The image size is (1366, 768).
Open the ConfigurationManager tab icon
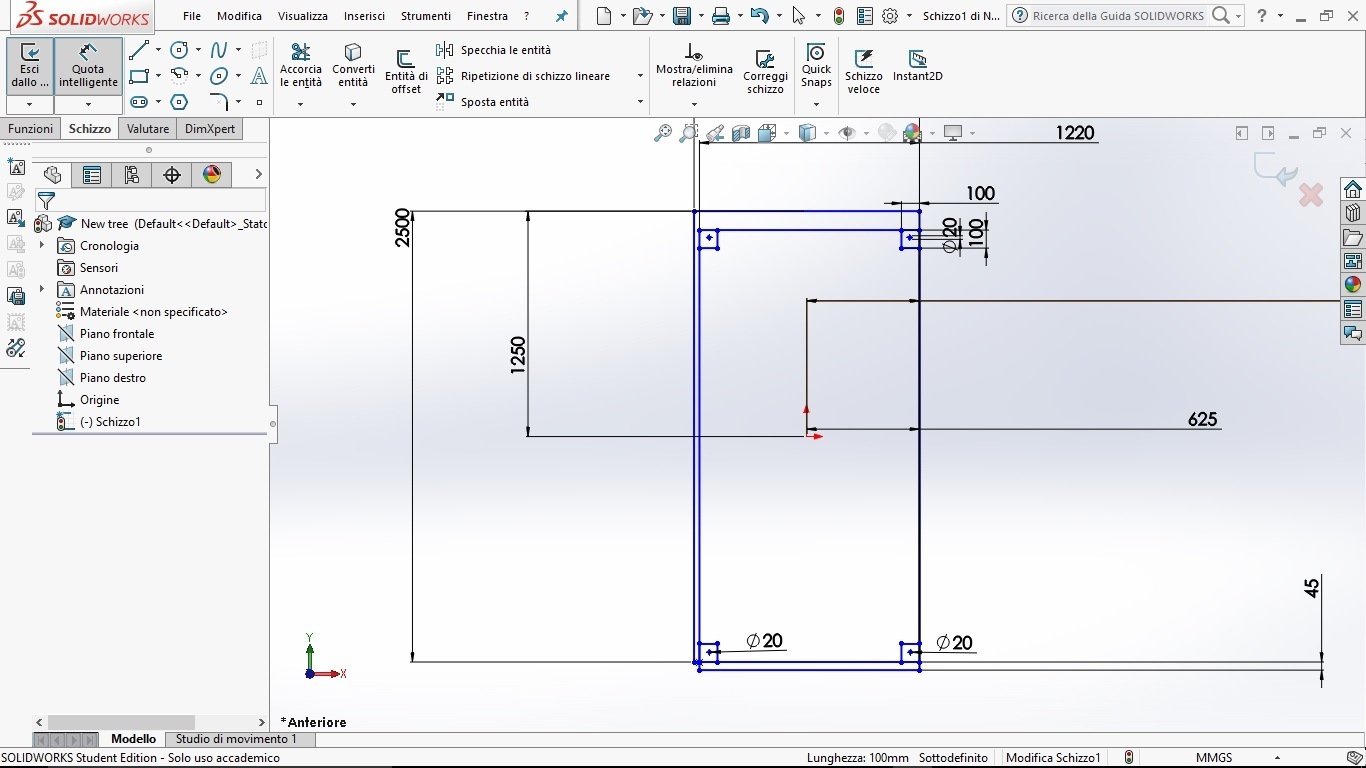click(x=132, y=175)
